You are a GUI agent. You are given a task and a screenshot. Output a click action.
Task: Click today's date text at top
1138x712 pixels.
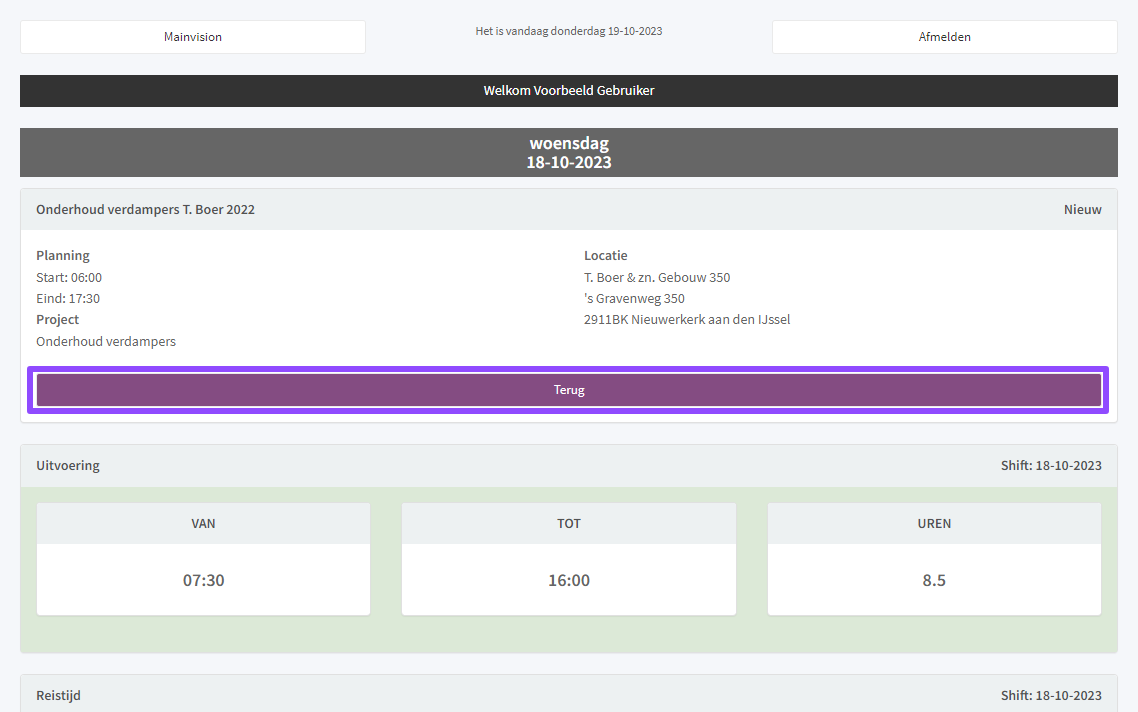[x=569, y=31]
